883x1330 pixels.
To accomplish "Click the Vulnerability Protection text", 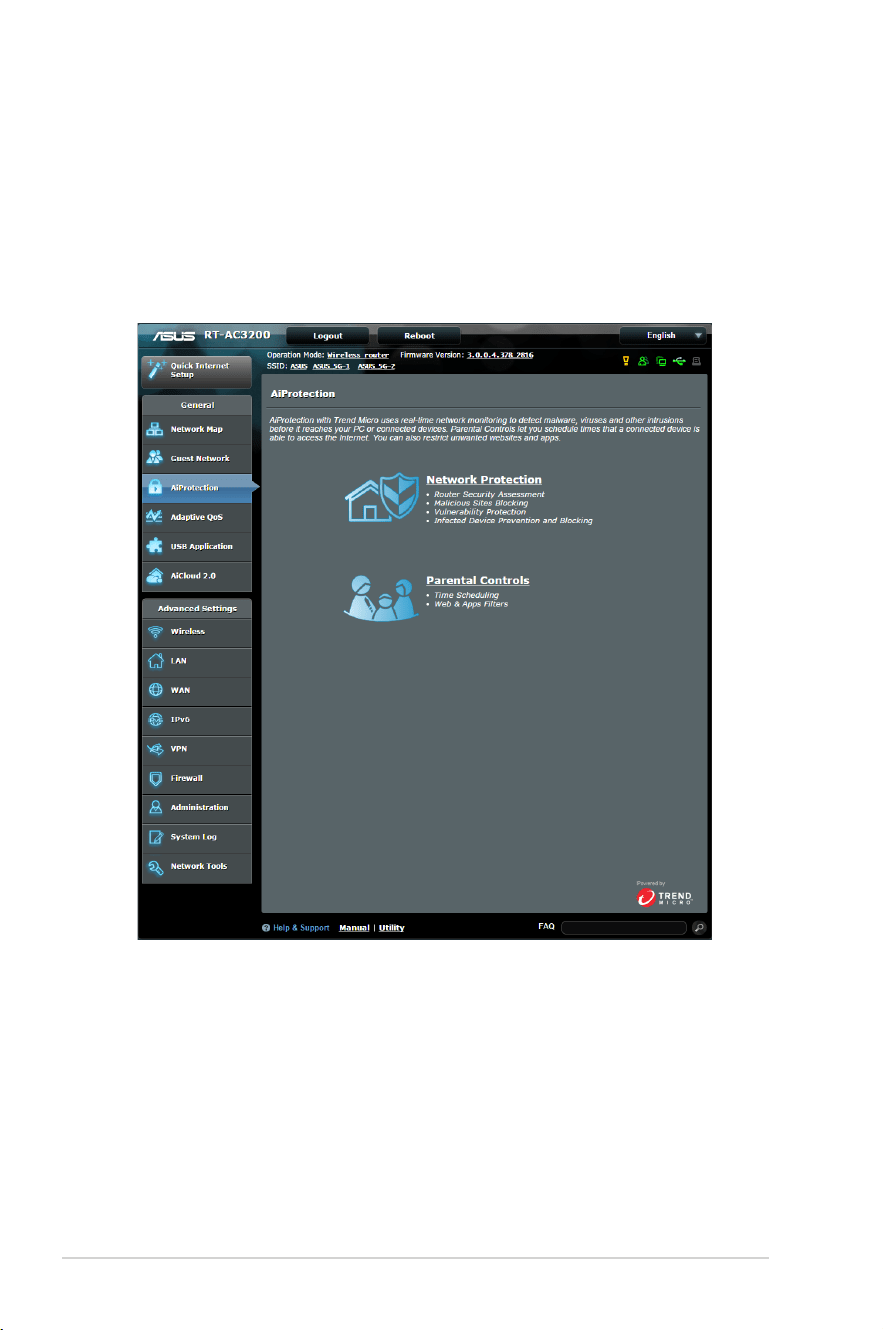I will [x=480, y=512].
